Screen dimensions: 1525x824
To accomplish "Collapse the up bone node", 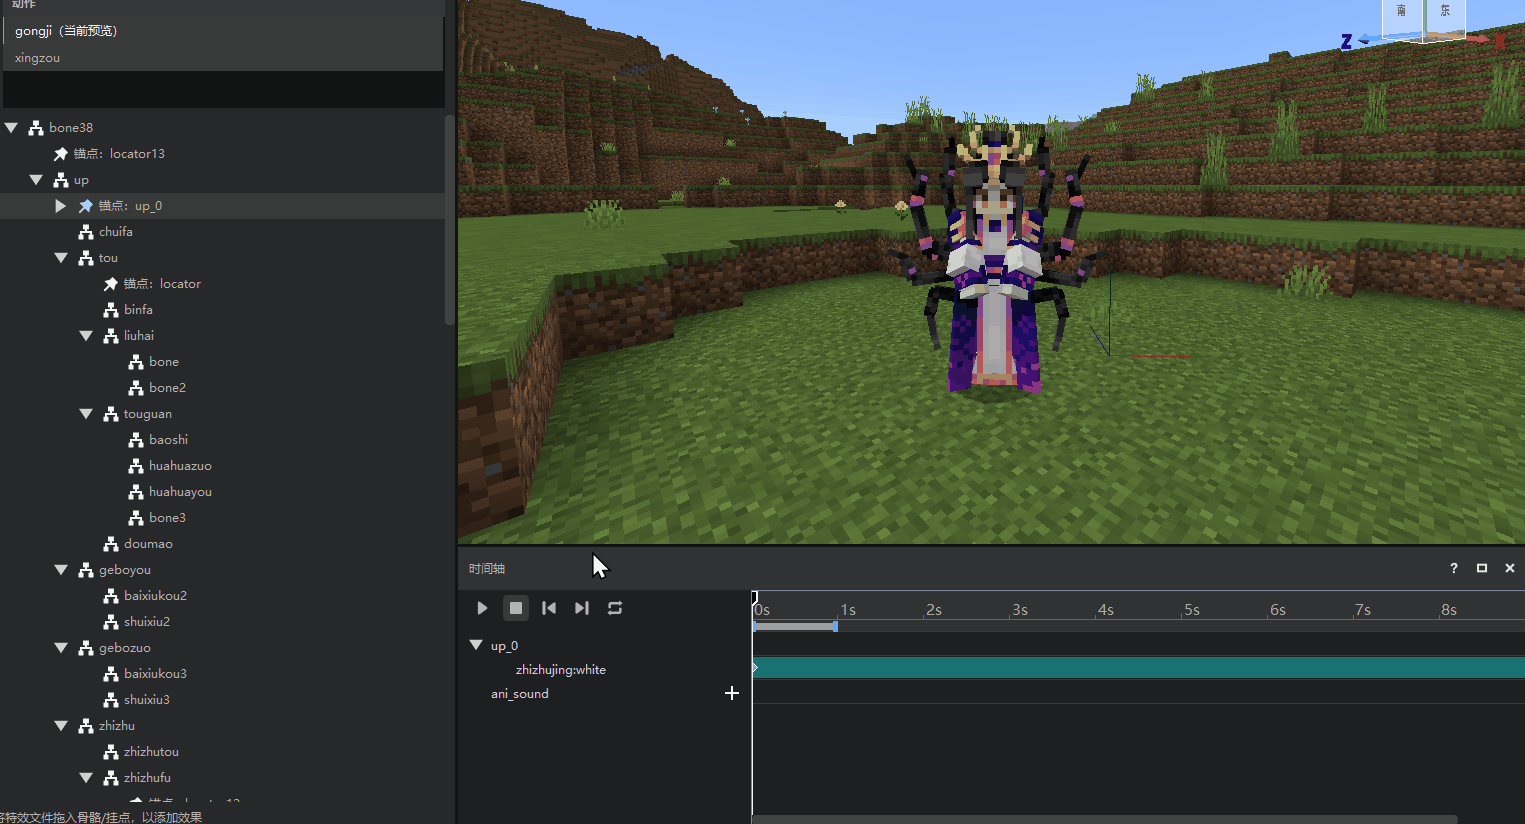I will pyautogui.click(x=36, y=180).
